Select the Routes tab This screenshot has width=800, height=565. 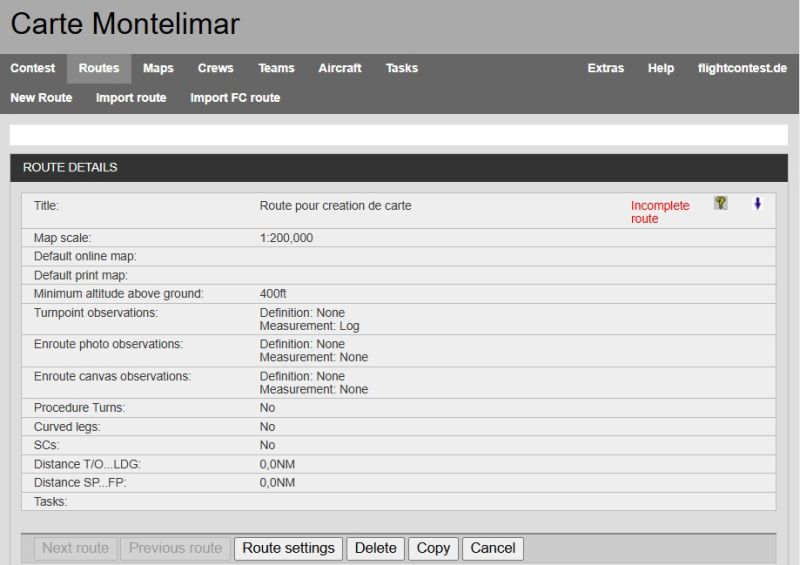pyautogui.click(x=99, y=68)
